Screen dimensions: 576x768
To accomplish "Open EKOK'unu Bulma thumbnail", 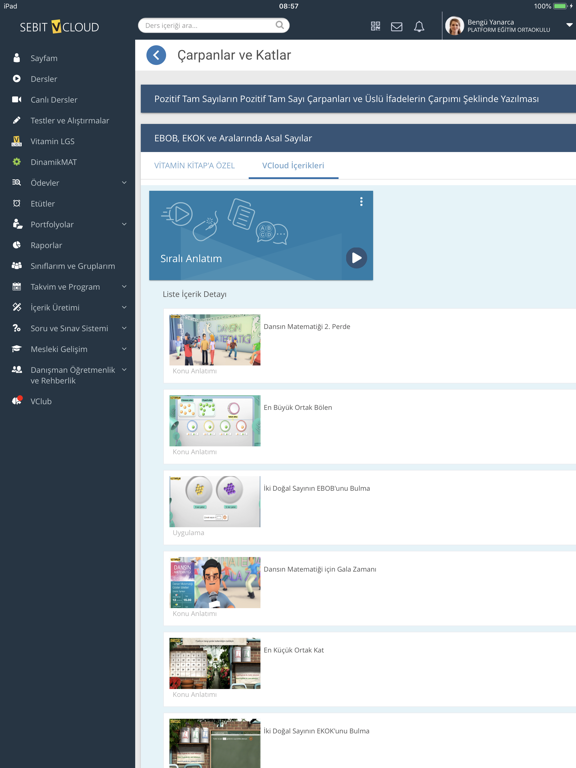I will point(215,743).
